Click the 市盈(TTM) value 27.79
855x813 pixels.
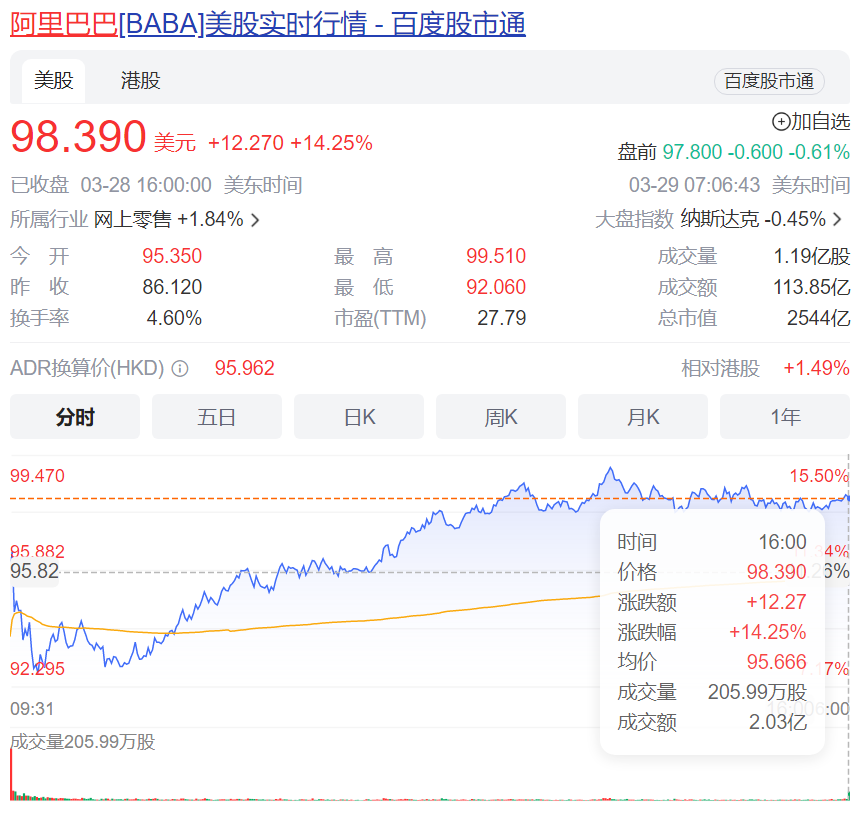(502, 318)
